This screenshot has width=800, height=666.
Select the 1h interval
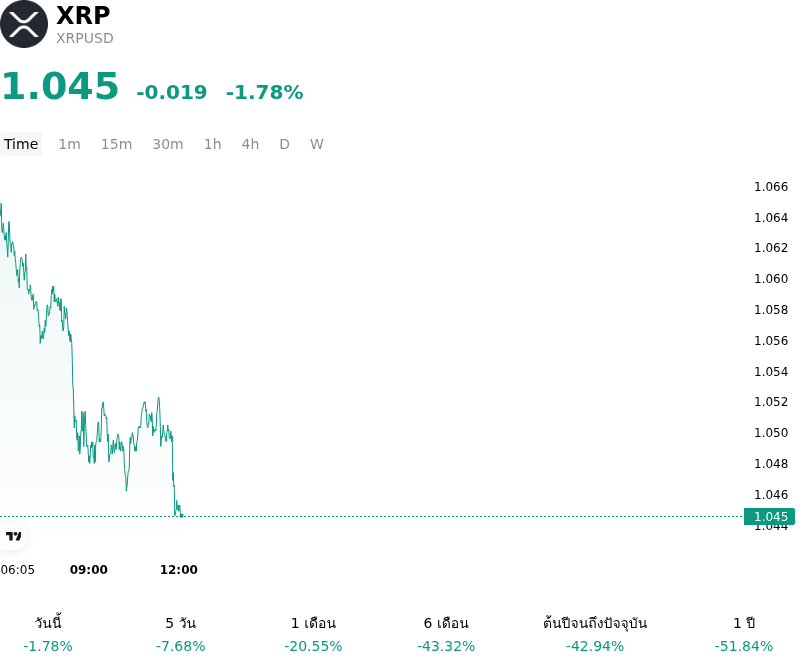pos(213,144)
